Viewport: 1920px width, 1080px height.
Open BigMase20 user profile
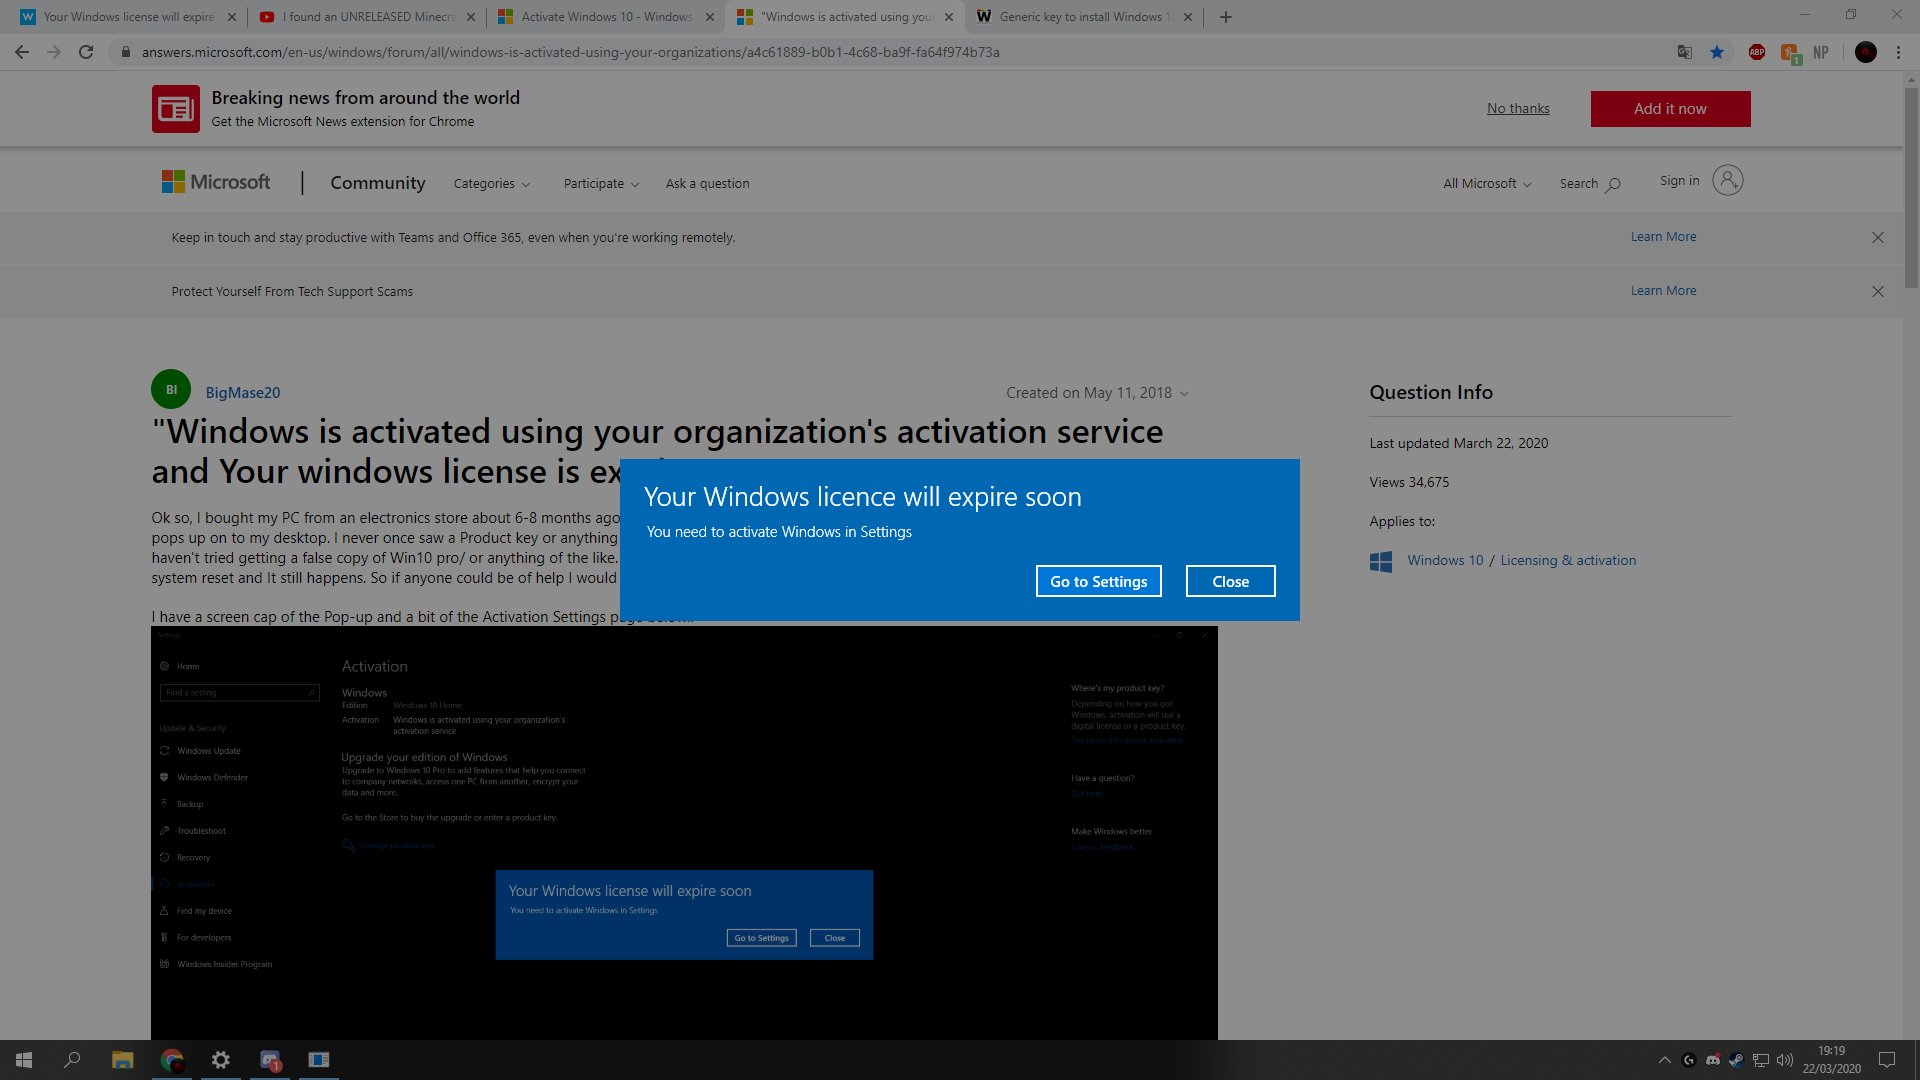[x=243, y=393]
